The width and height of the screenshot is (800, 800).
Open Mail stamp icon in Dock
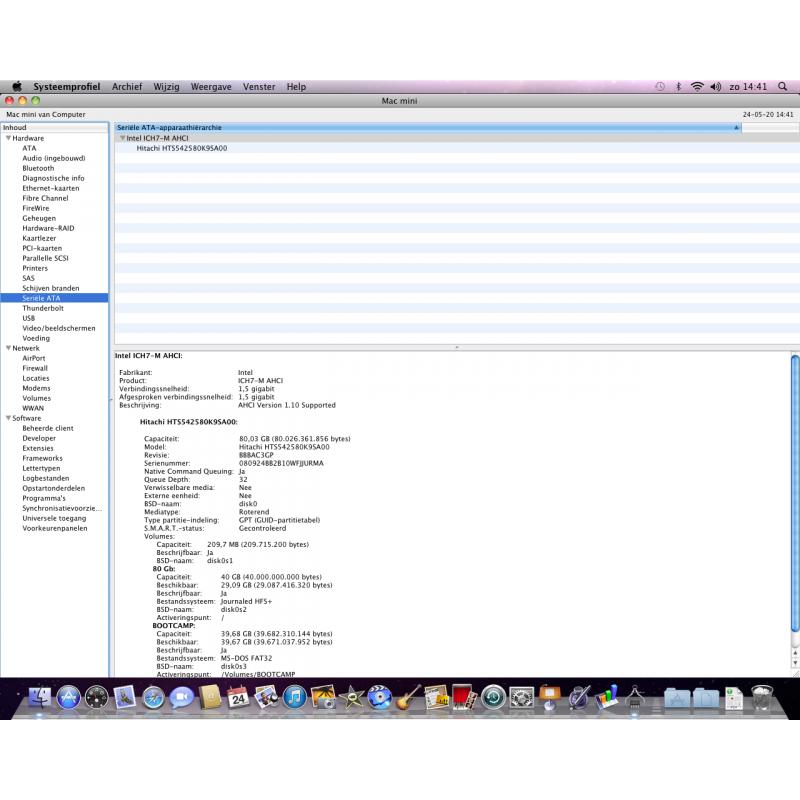[124, 697]
